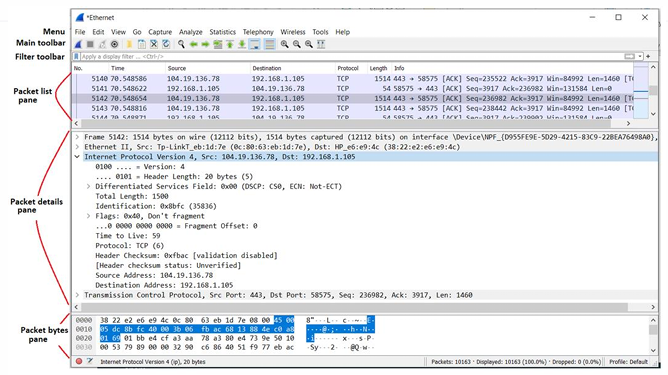Screen dimensions: 668x375
Task: Click the display filter input field
Action: 351,56
